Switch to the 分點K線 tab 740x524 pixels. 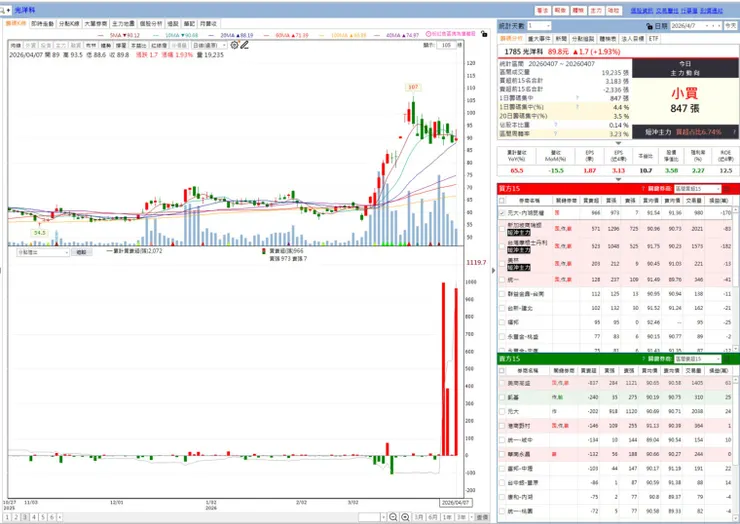click(x=69, y=24)
